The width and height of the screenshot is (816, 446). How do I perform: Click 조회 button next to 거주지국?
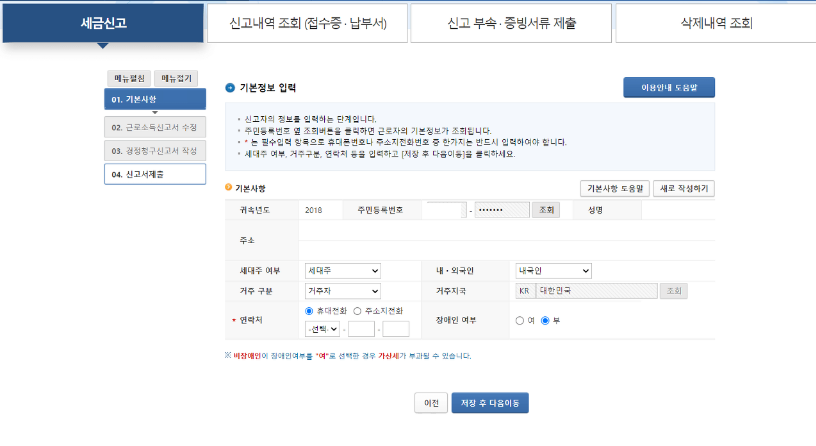[674, 291]
